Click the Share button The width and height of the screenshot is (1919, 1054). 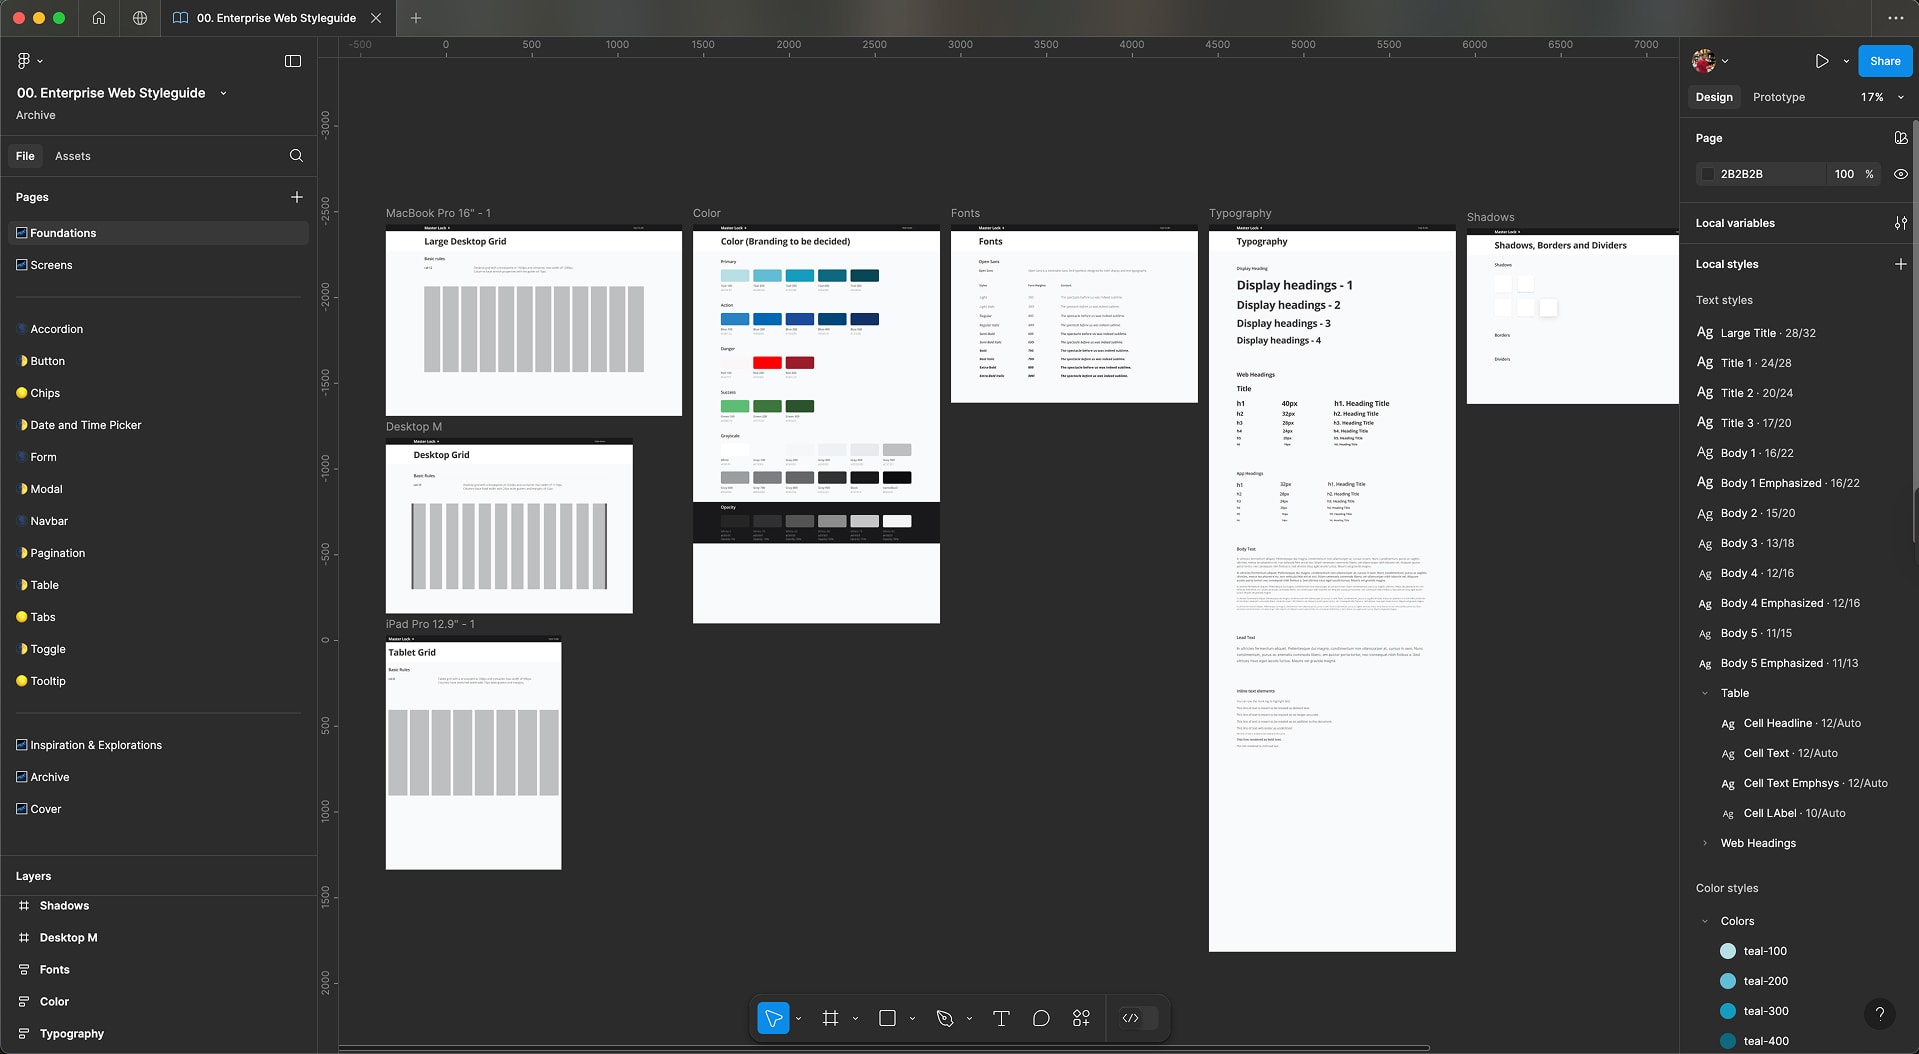[x=1885, y=61]
